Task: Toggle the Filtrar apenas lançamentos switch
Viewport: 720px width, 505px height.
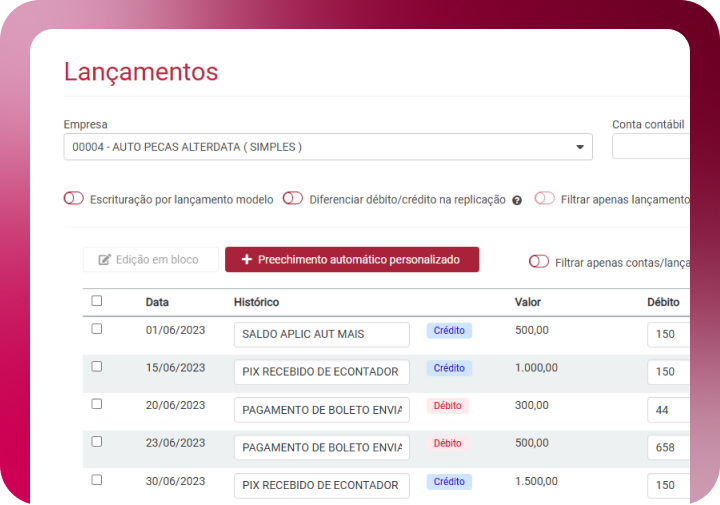Action: coord(545,198)
